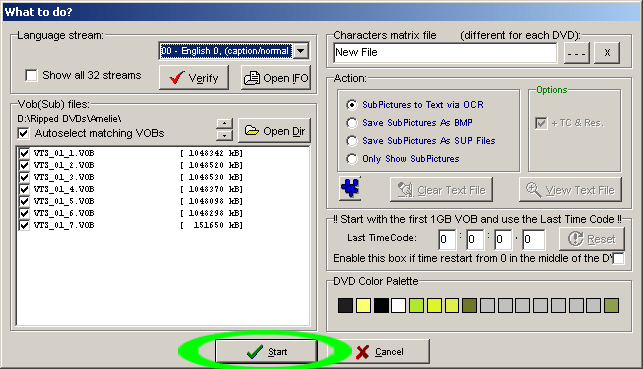Click the Open Dir folder button

point(274,131)
